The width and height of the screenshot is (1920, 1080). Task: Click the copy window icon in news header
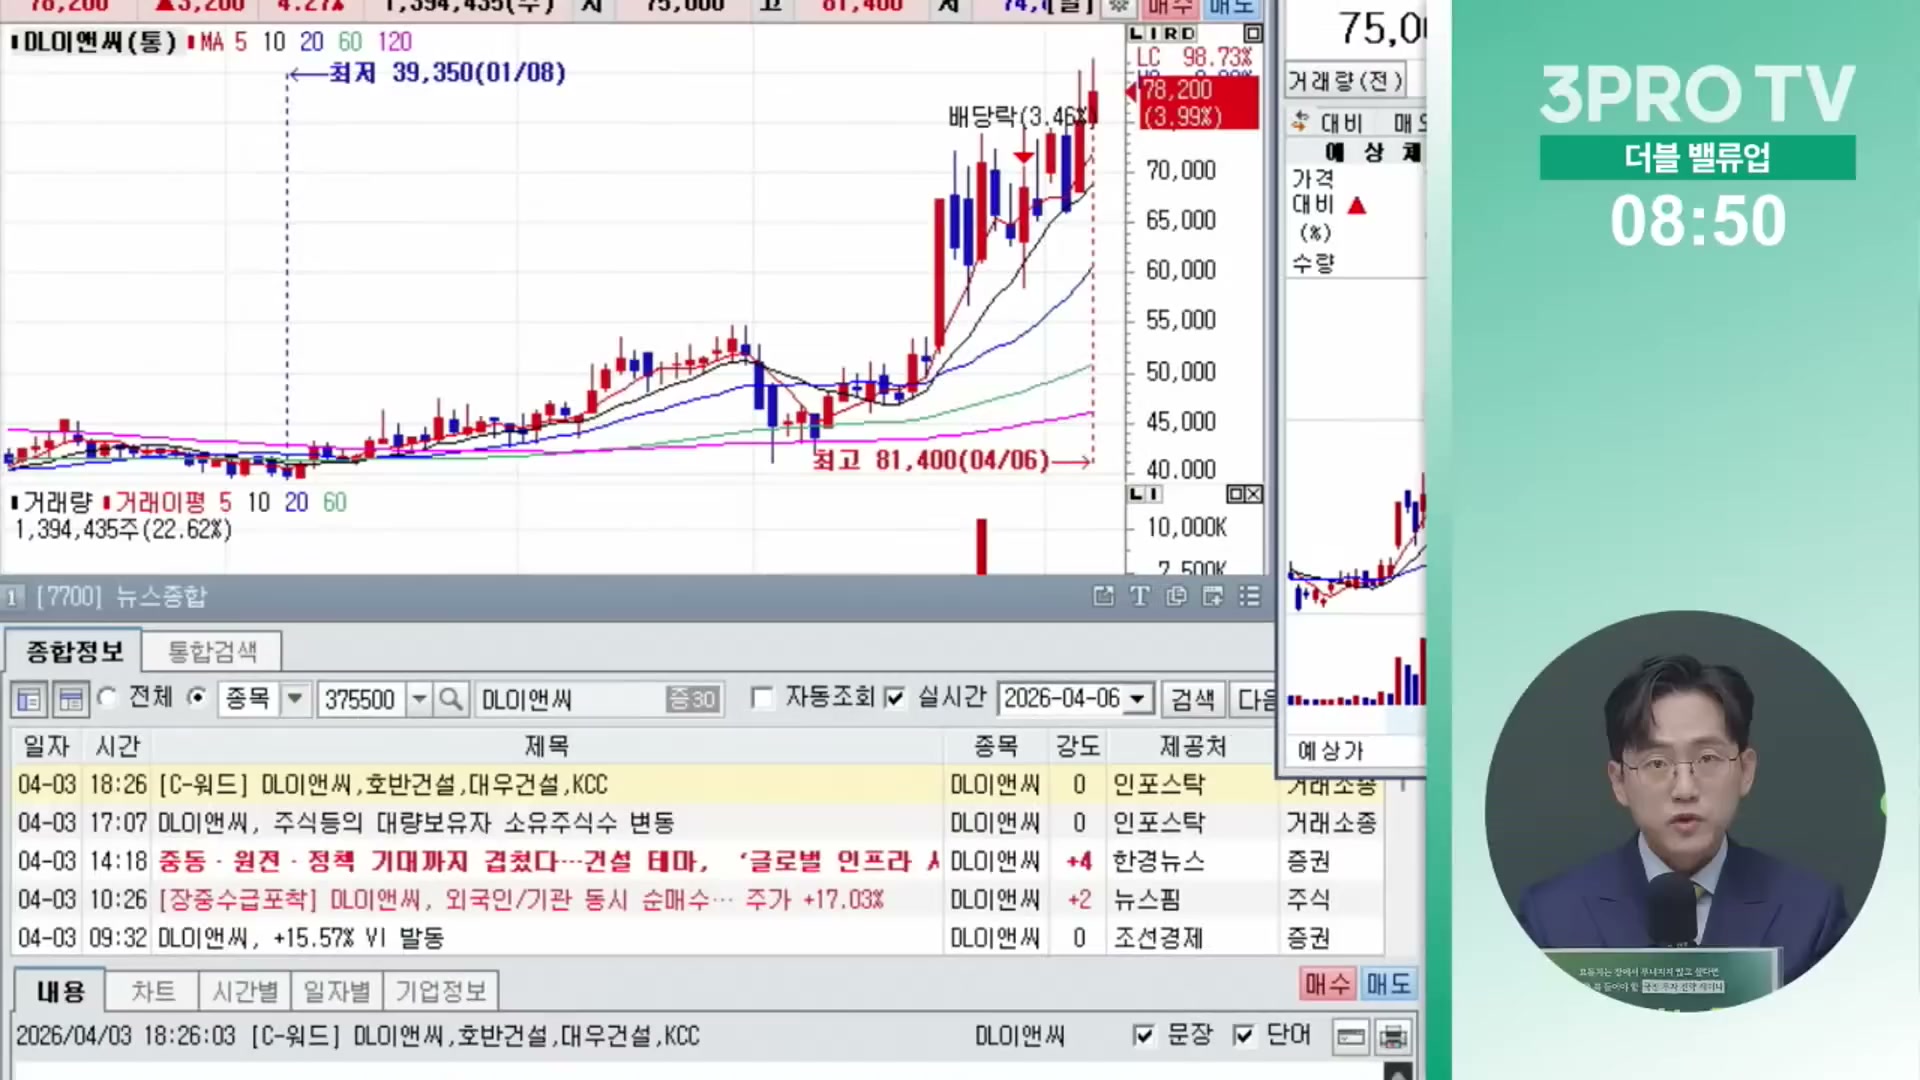click(x=1176, y=597)
